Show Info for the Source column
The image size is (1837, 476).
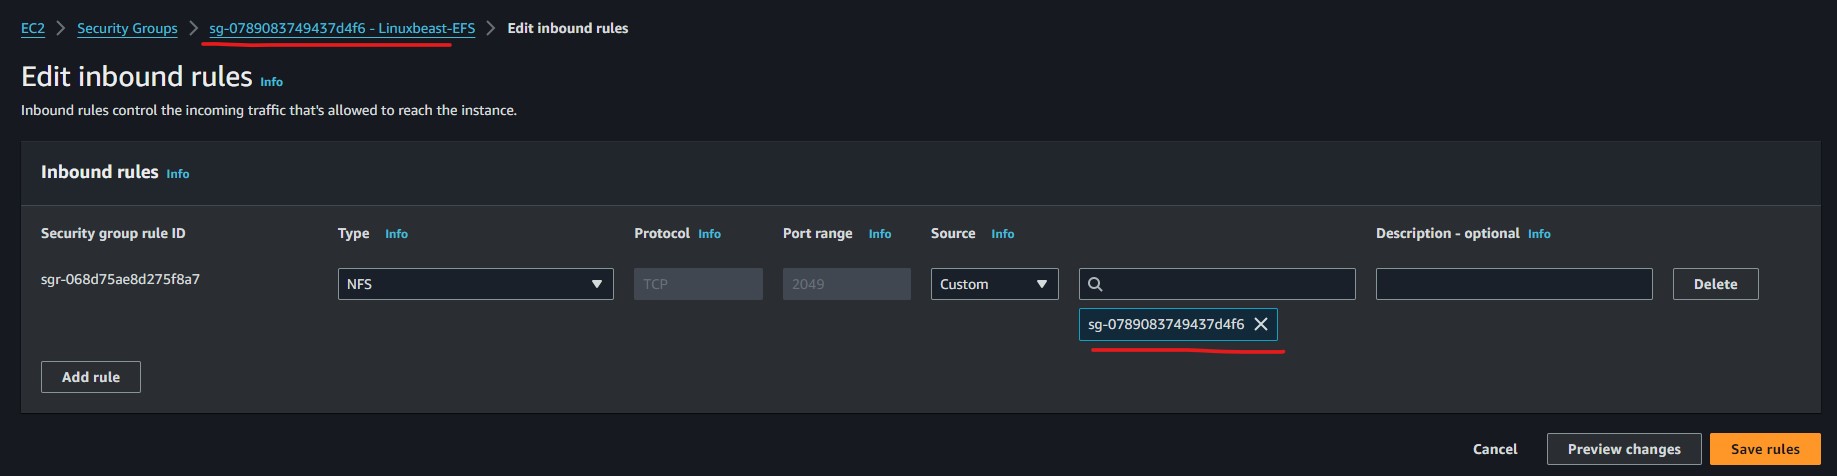pyautogui.click(x=1003, y=234)
